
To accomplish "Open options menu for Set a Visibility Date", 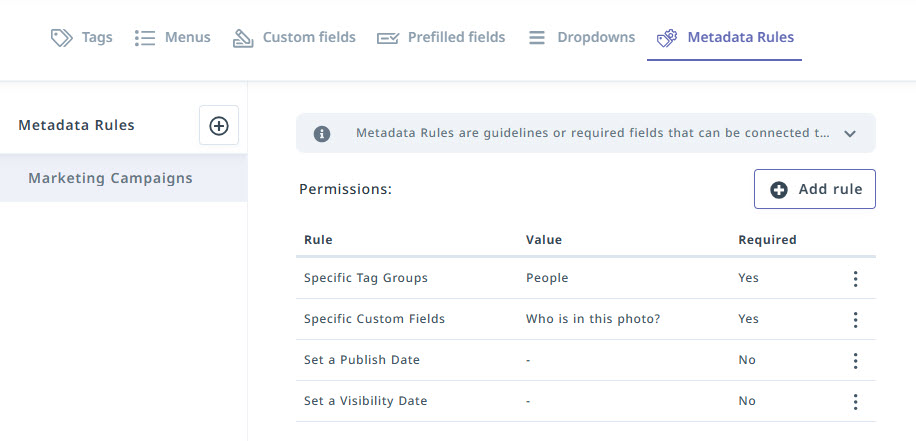I will point(855,402).
